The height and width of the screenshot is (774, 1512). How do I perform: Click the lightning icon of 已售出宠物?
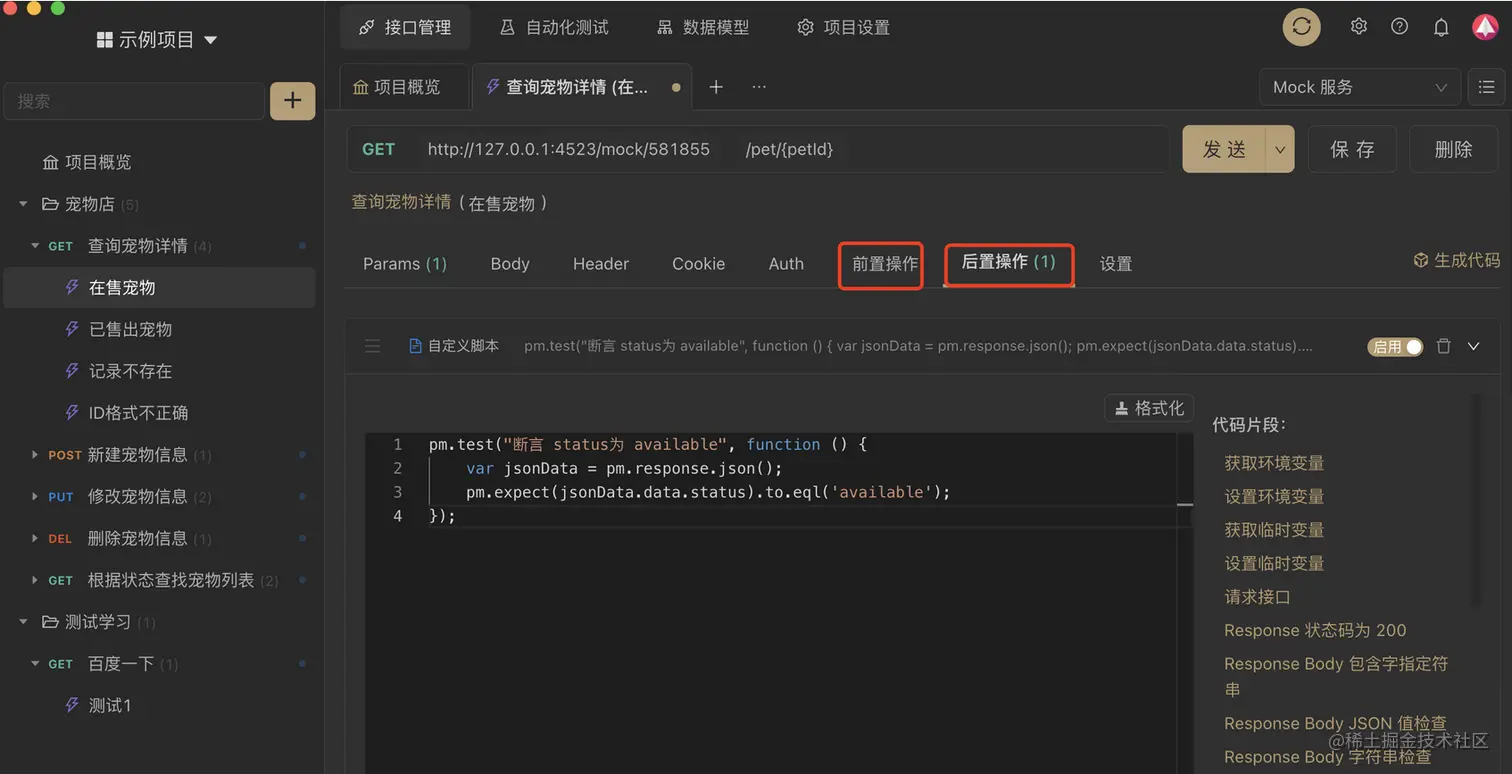pyautogui.click(x=72, y=329)
